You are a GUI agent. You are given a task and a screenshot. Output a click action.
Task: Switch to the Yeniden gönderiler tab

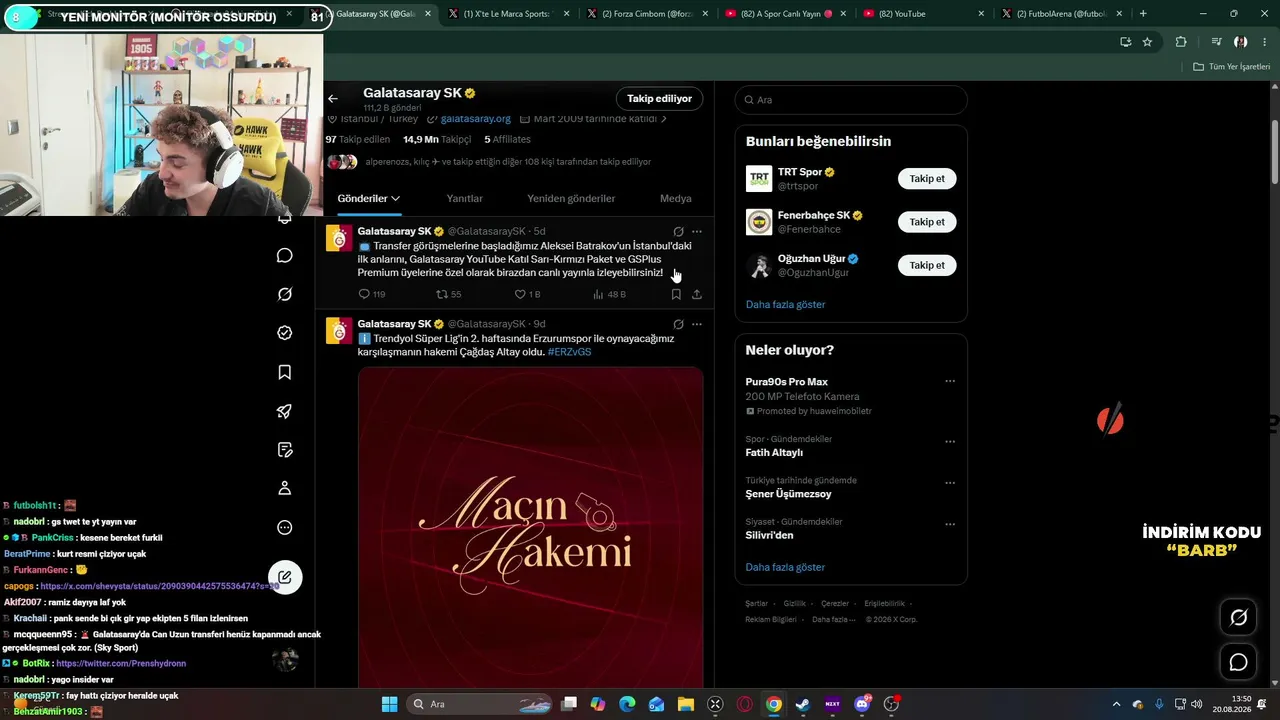click(x=571, y=198)
